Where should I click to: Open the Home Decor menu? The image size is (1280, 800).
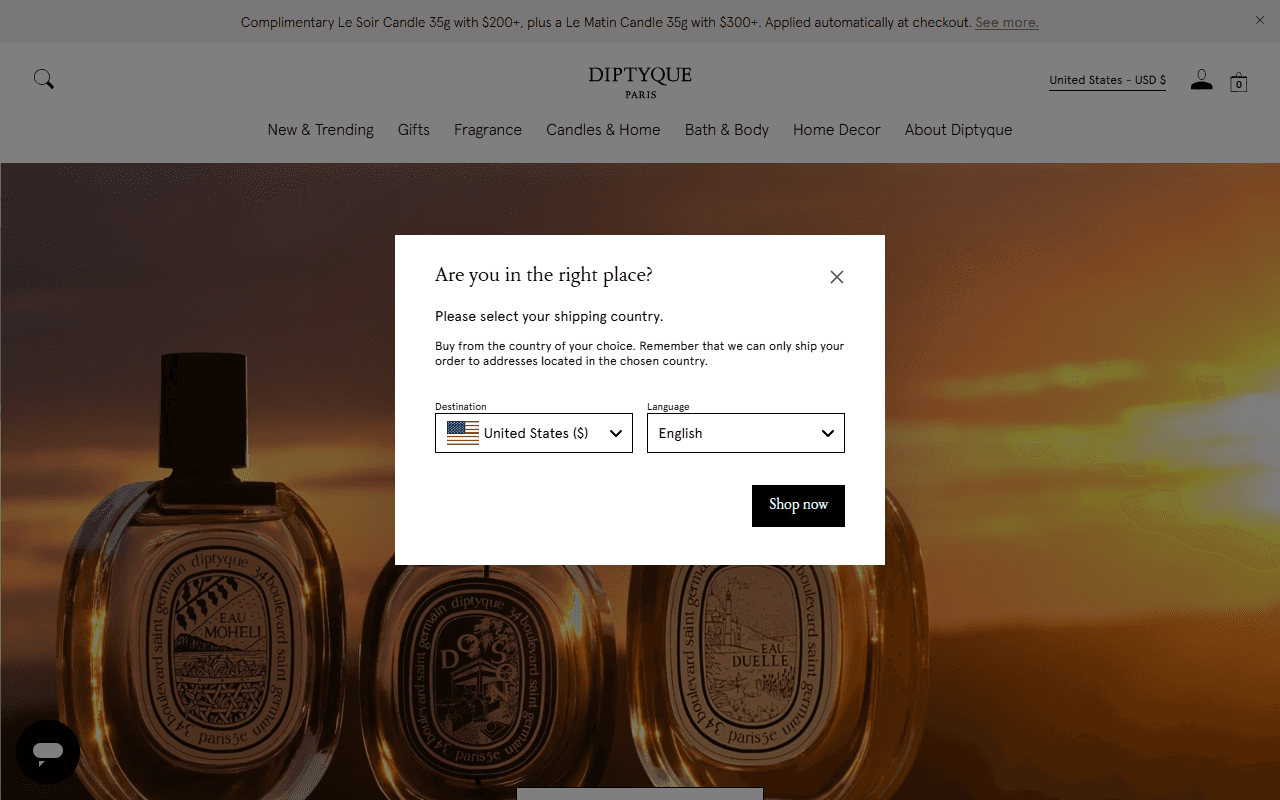837,130
